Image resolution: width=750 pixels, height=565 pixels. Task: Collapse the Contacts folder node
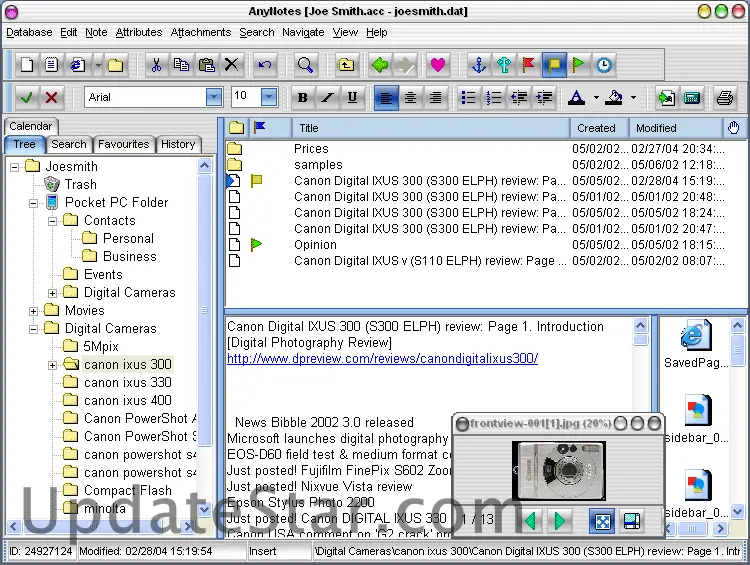pyautogui.click(x=53, y=221)
